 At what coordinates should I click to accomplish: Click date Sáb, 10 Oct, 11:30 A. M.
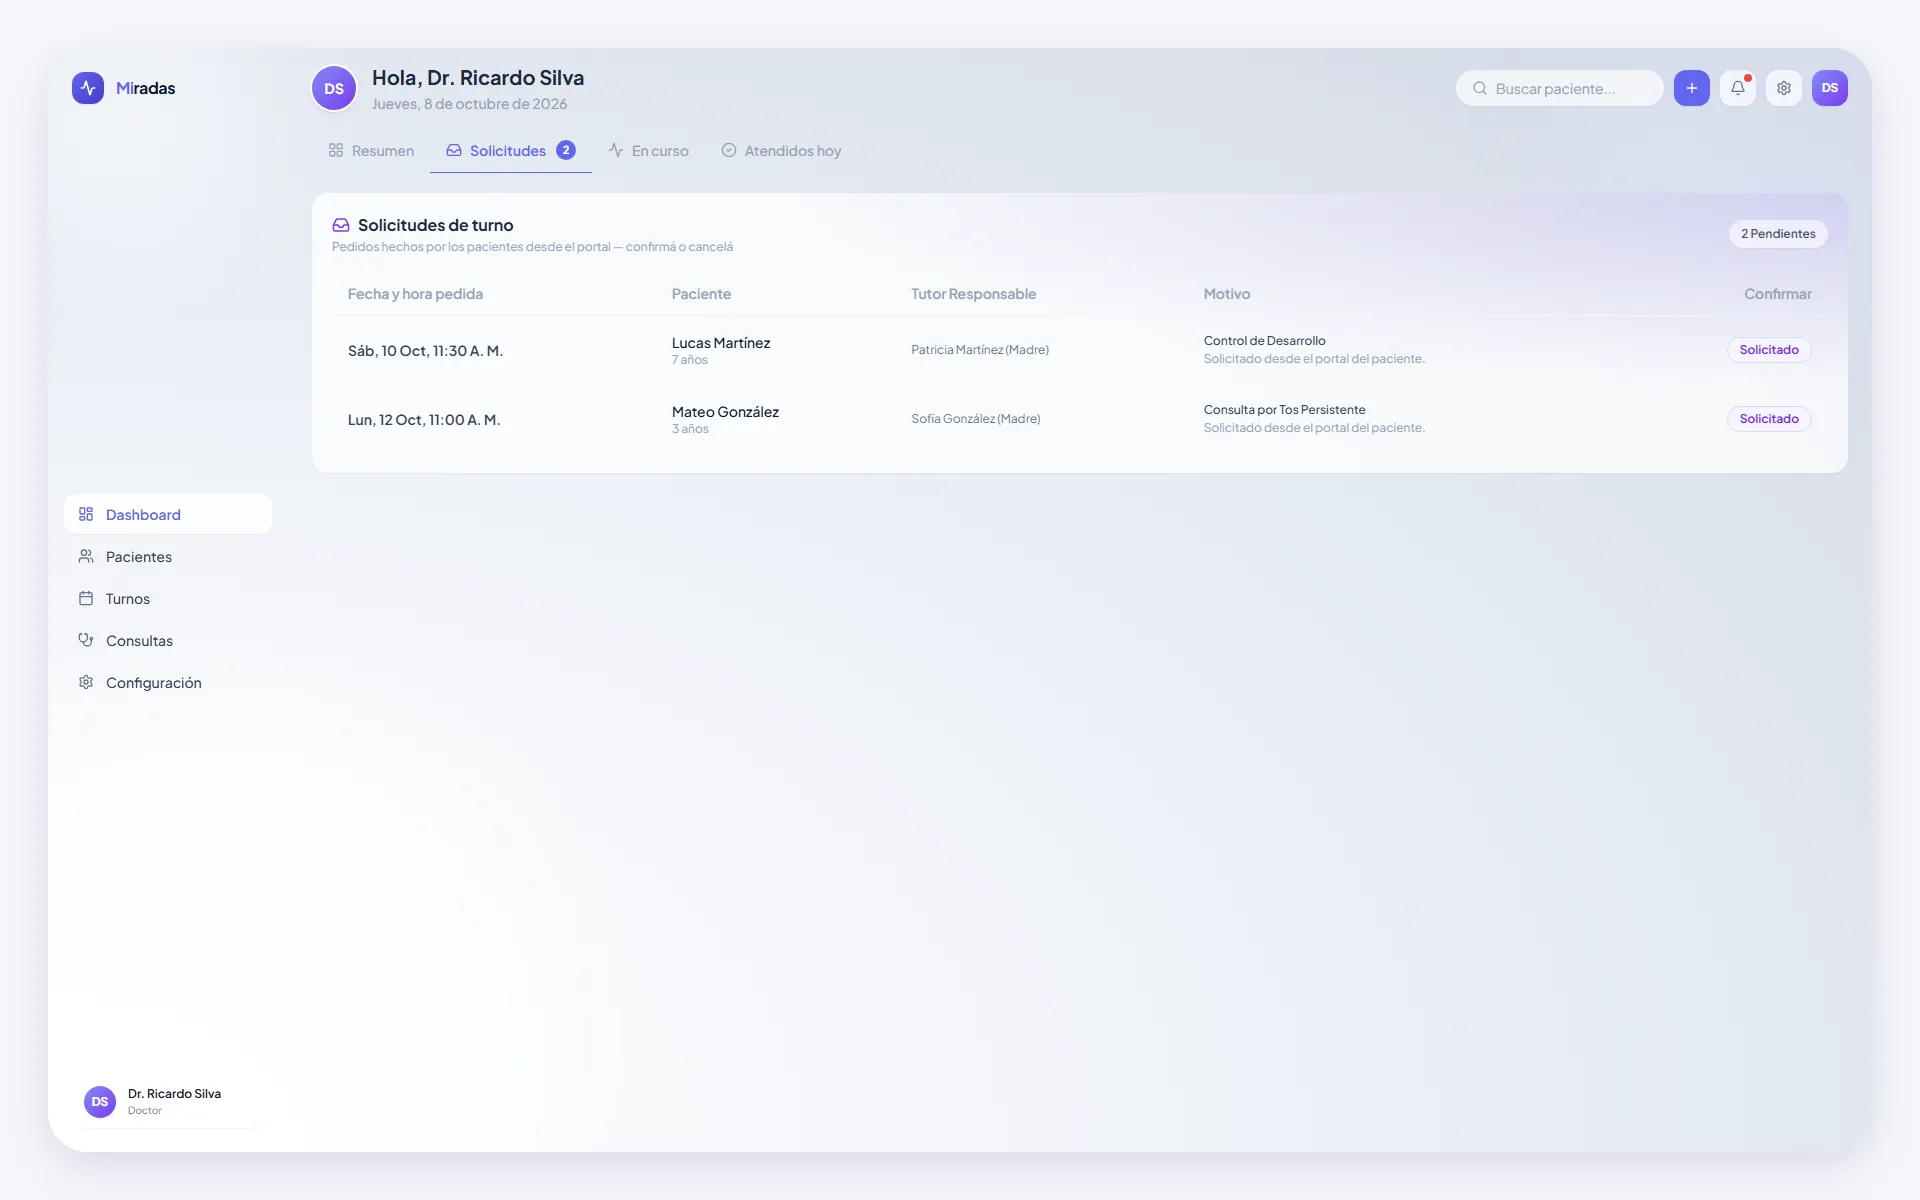pyautogui.click(x=425, y=351)
